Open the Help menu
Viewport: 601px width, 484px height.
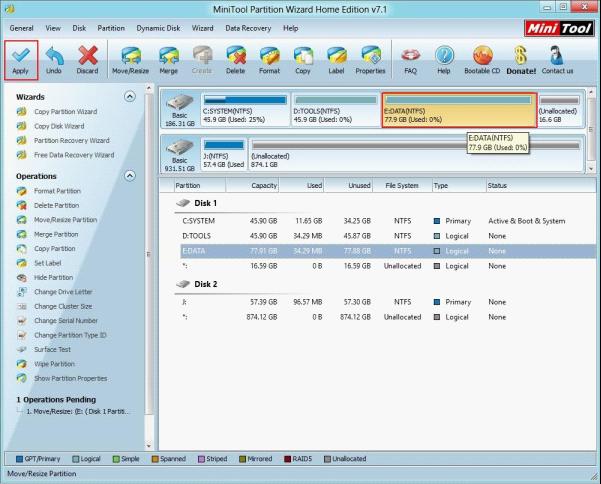click(291, 28)
